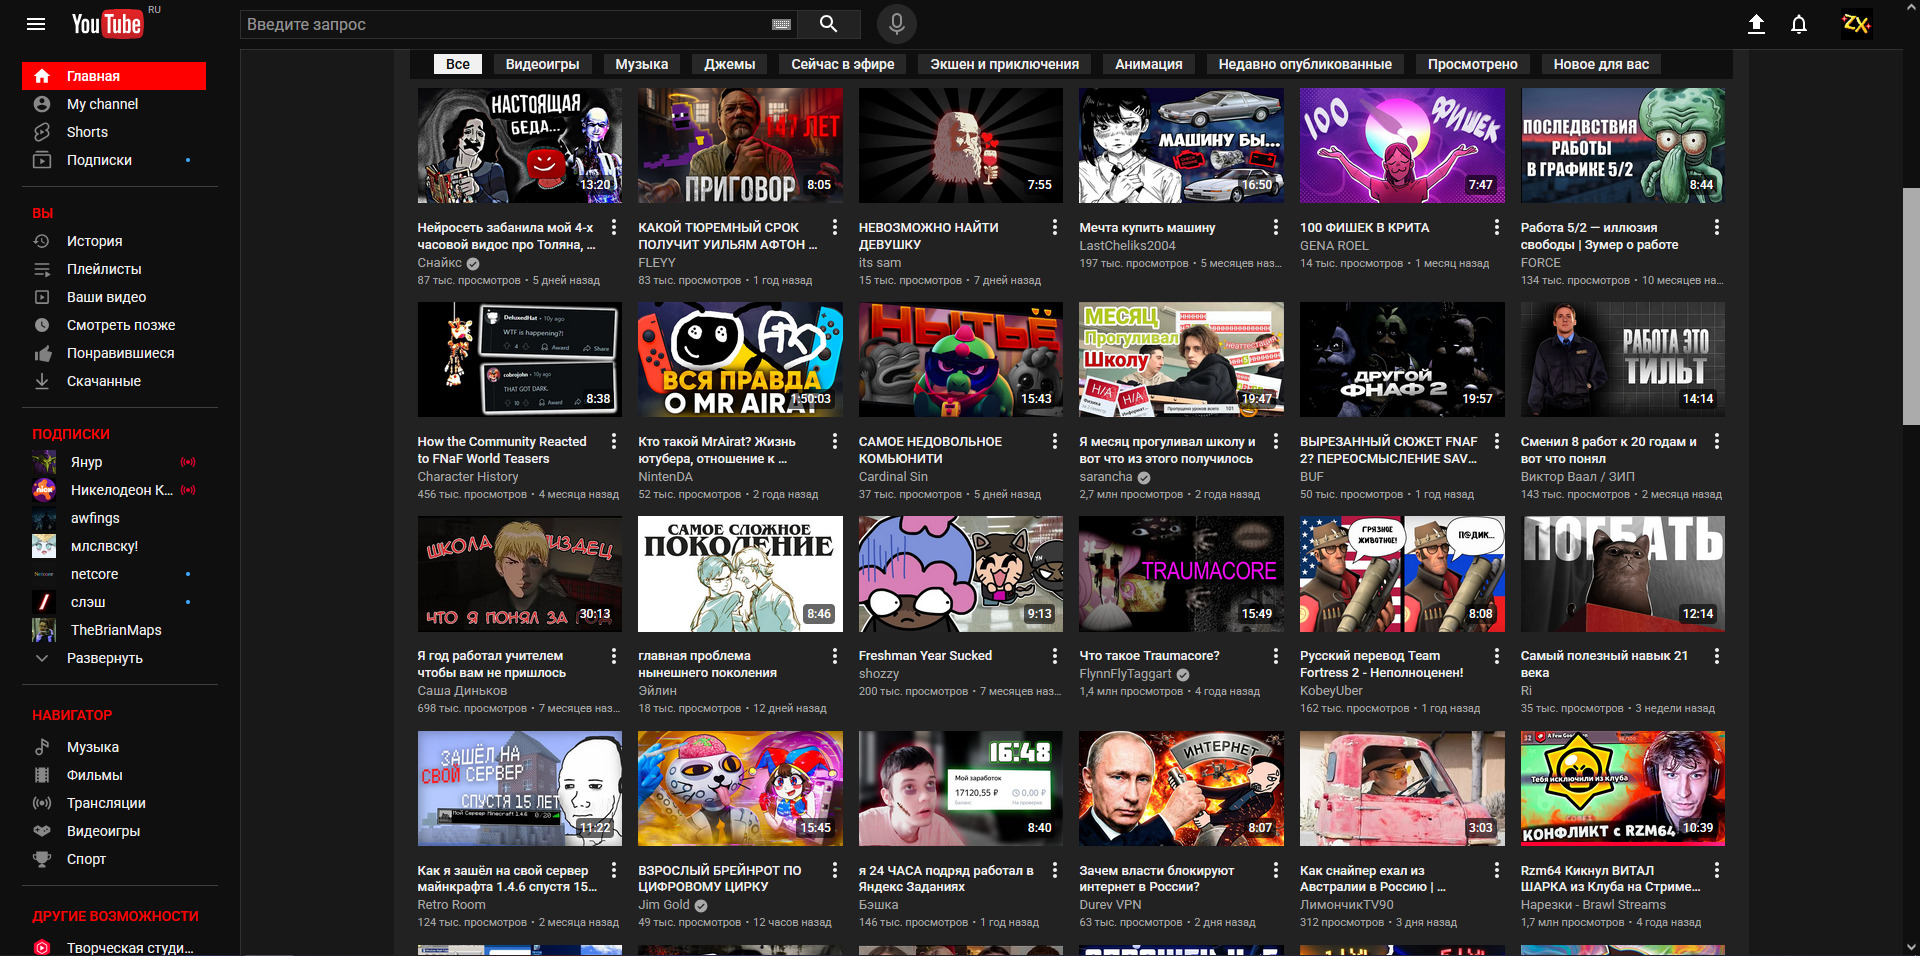The image size is (1920, 956).
Task: Open the TheBrianMaps subscription channel
Action: 116,630
